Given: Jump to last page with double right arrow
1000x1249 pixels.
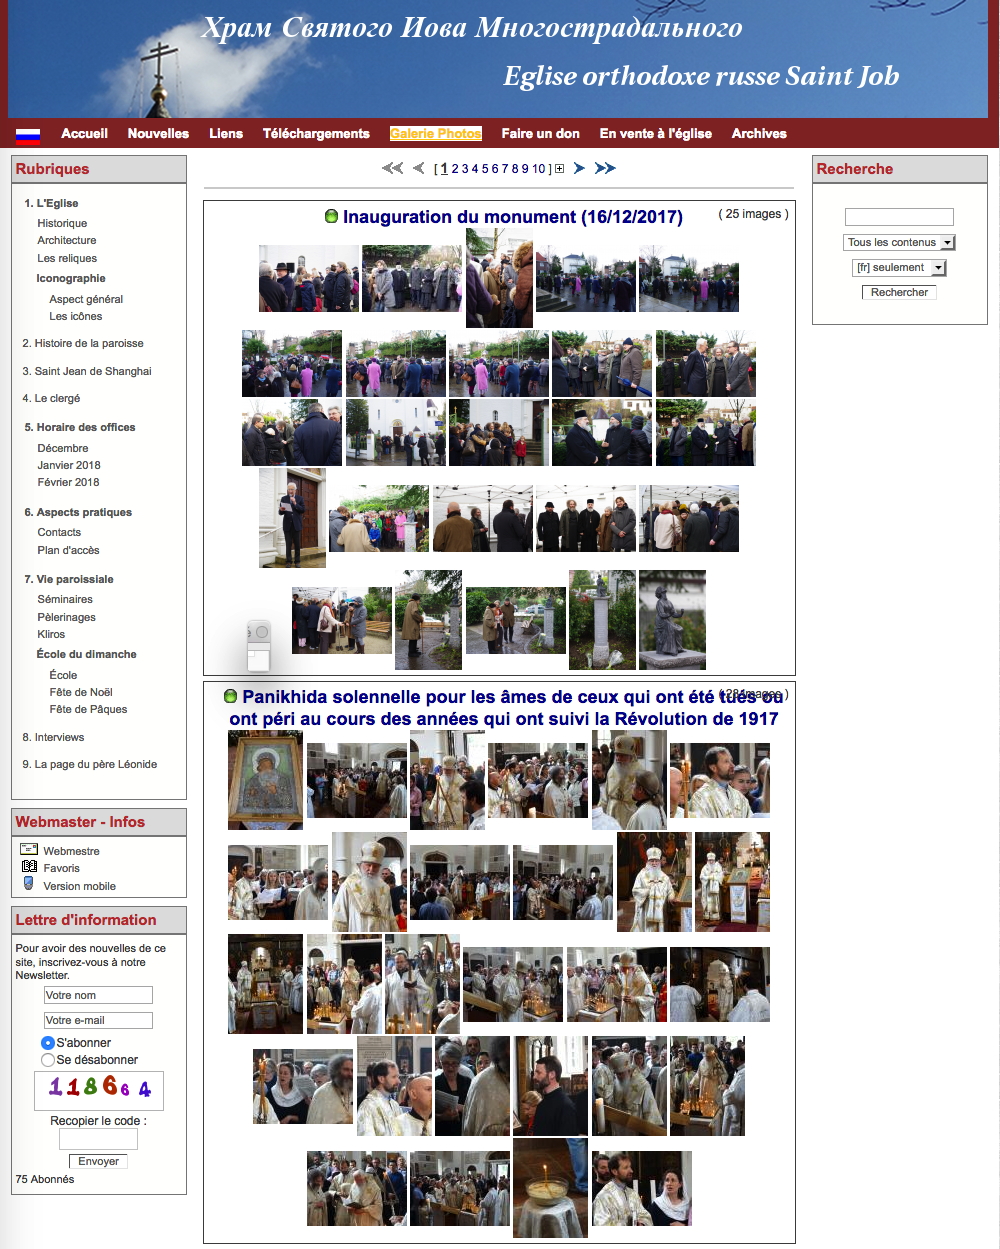Looking at the screenshot, I should (605, 168).
